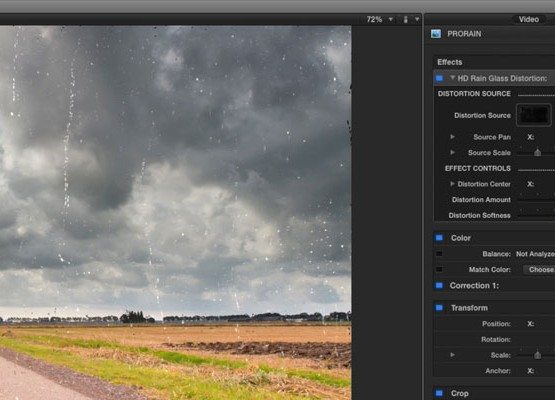Screen dimensions: 555x400
Task: Expand the Distortion Center parameter
Action: [452, 184]
